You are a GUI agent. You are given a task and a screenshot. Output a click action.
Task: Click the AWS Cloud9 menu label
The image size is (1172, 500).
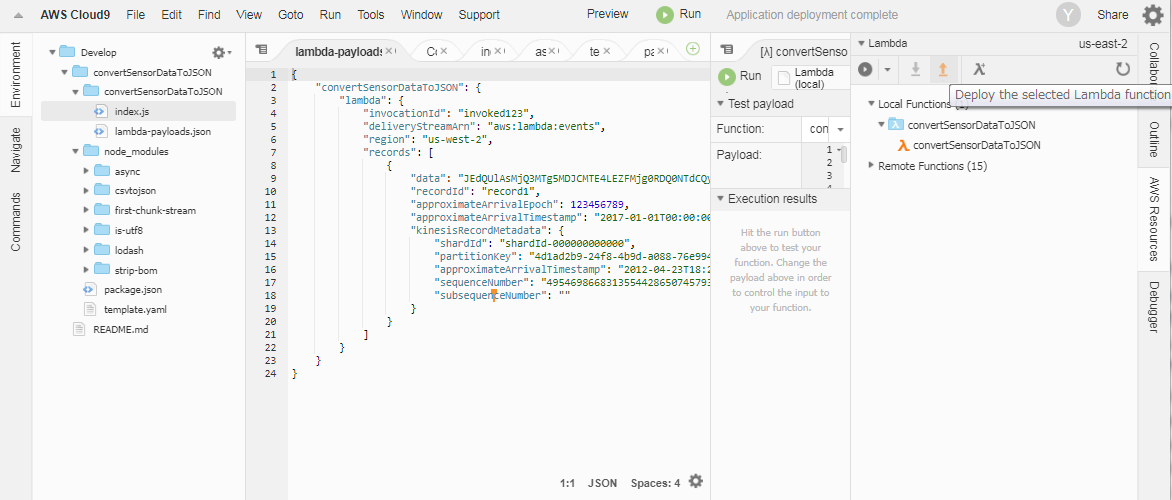pos(75,15)
